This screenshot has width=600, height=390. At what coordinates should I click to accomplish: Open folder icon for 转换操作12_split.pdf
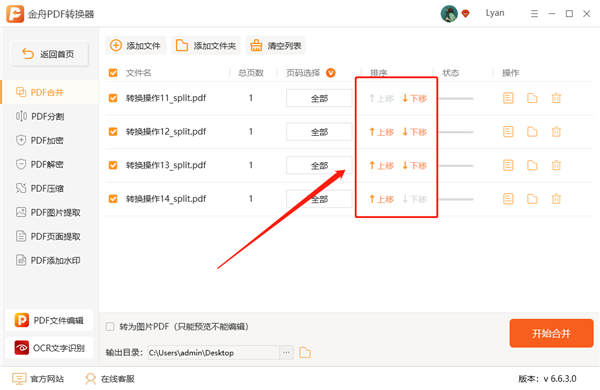532,132
